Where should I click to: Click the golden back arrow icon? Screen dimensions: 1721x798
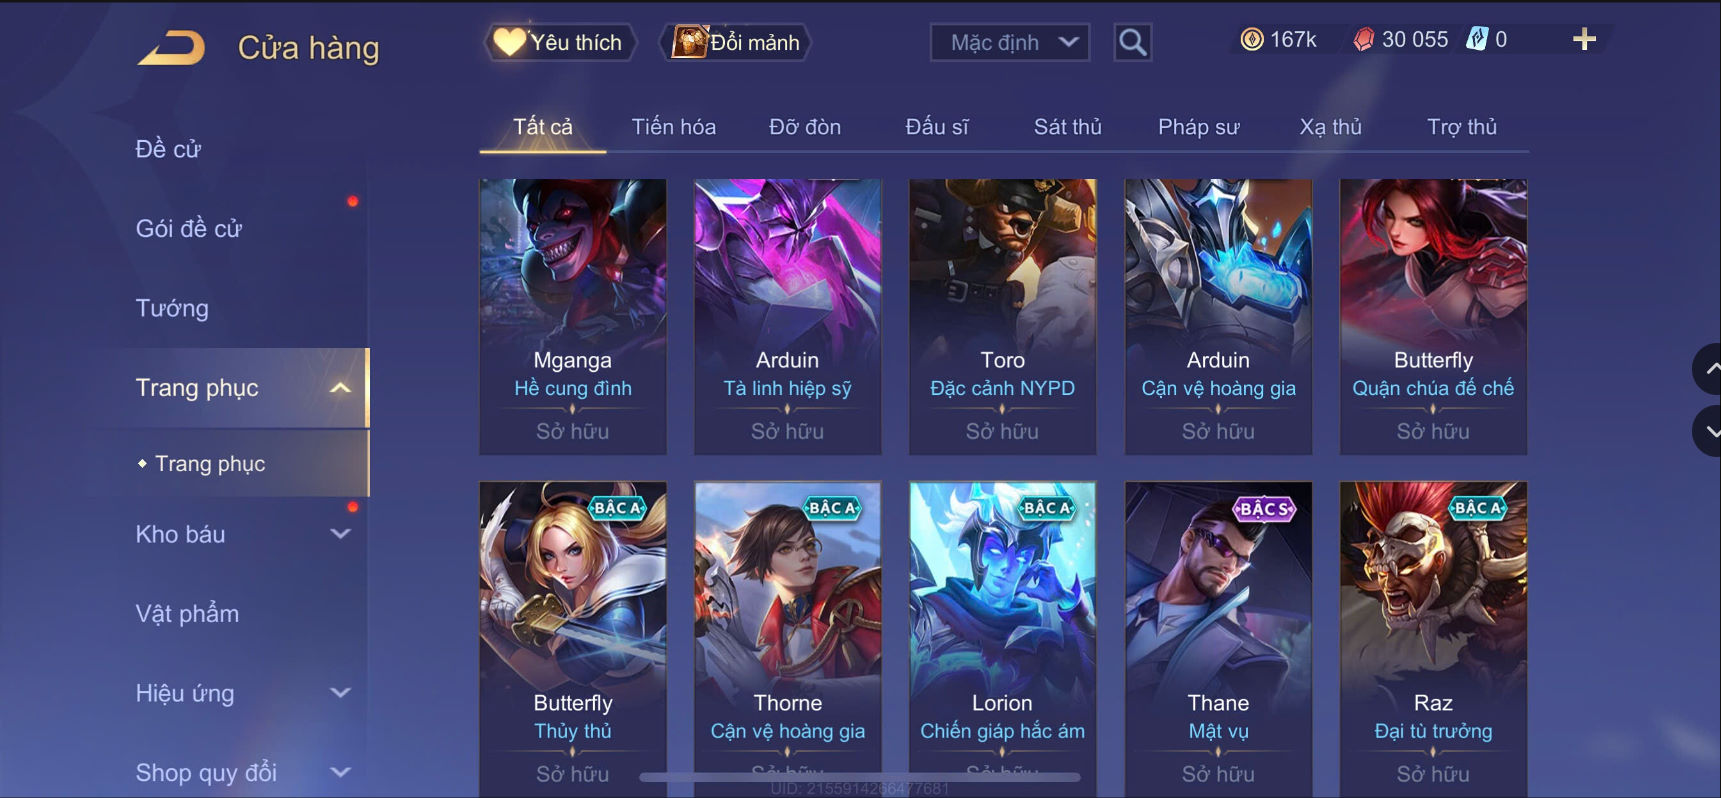[171, 48]
